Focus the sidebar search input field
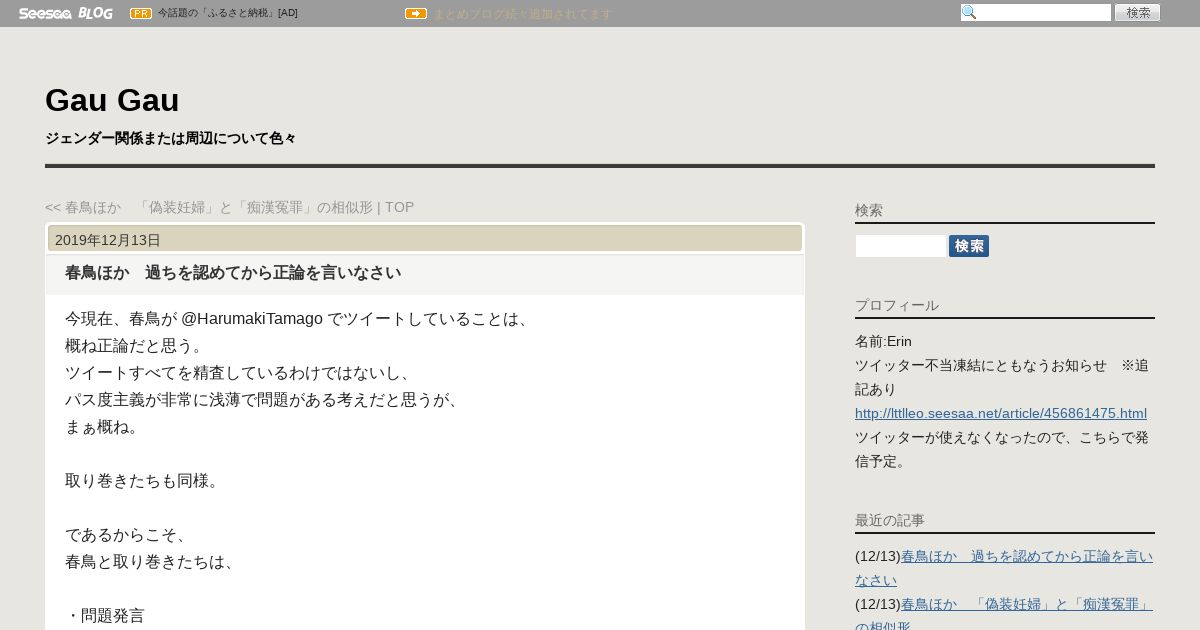This screenshot has width=1200, height=630. (x=900, y=246)
